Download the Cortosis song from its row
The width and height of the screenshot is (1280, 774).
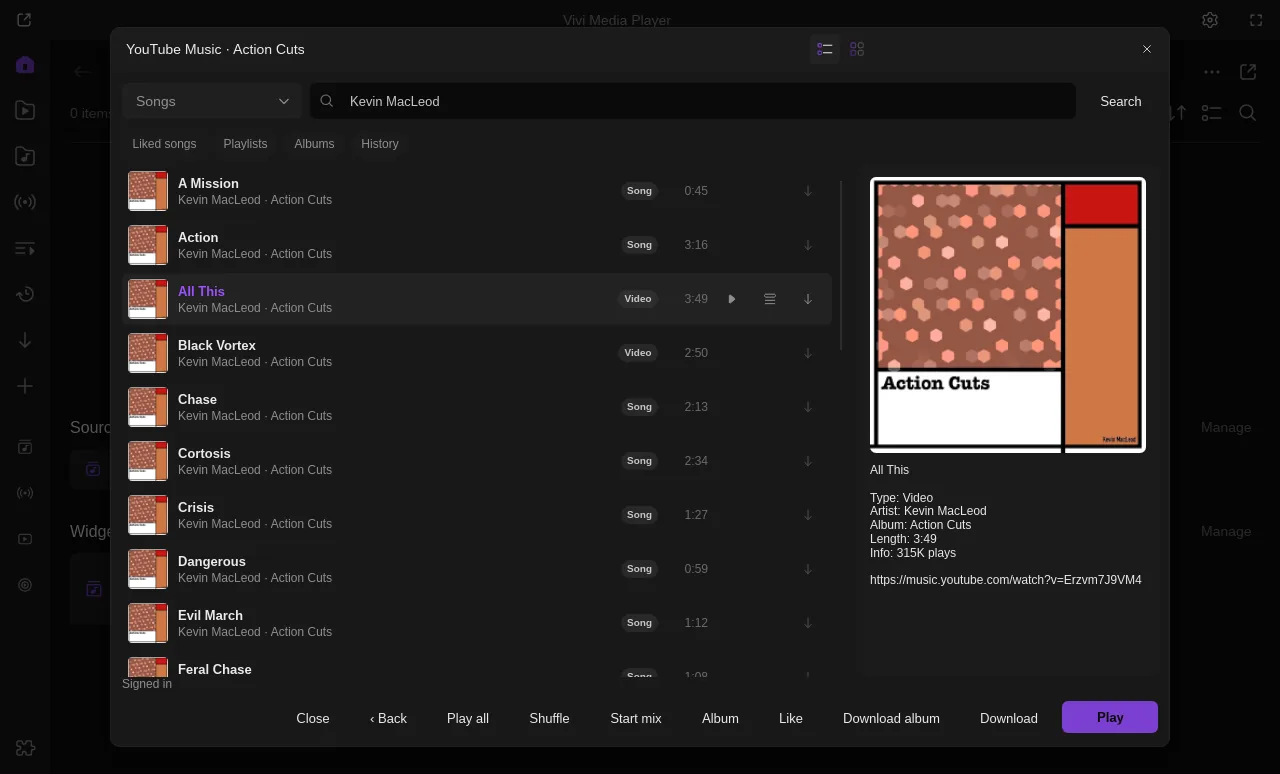tap(808, 461)
